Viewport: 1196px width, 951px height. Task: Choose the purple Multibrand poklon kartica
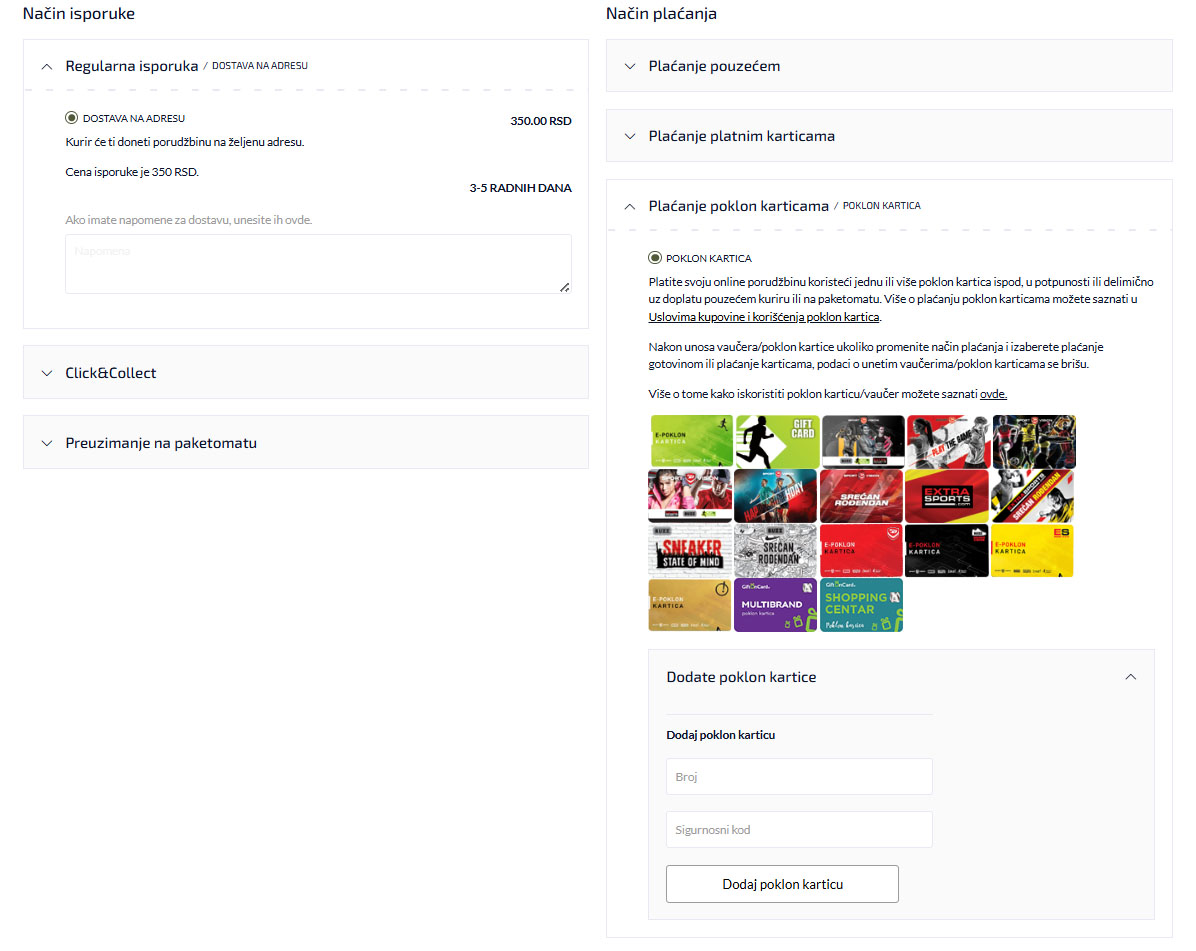(776, 605)
